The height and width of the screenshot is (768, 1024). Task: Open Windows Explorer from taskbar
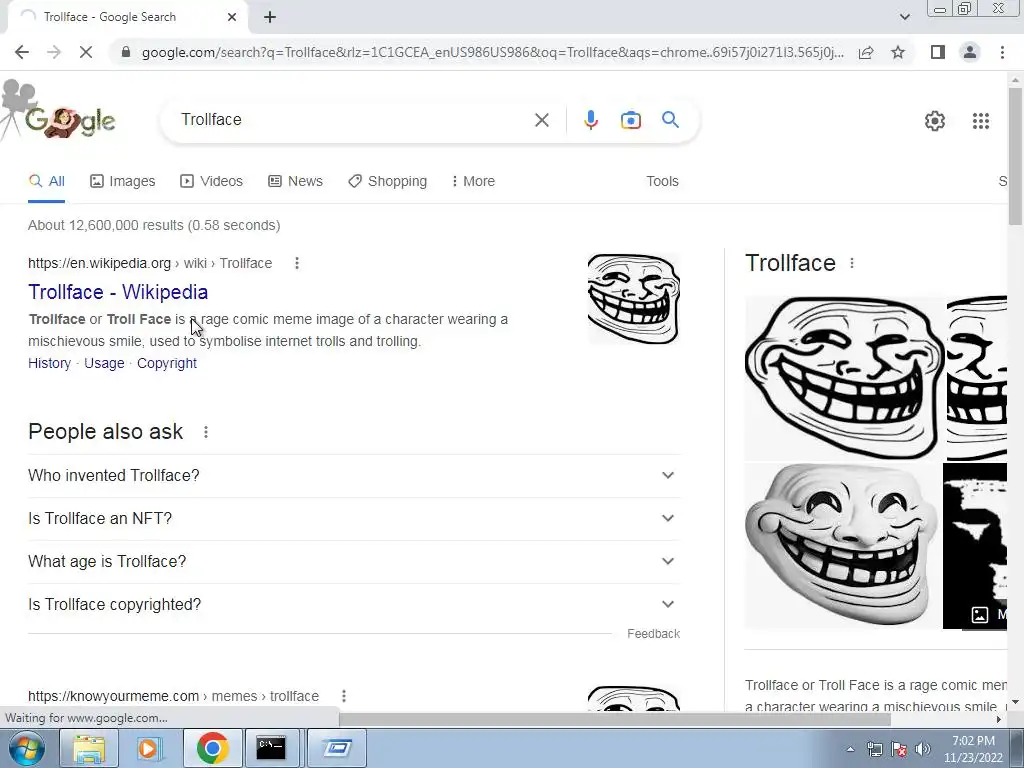[x=89, y=748]
